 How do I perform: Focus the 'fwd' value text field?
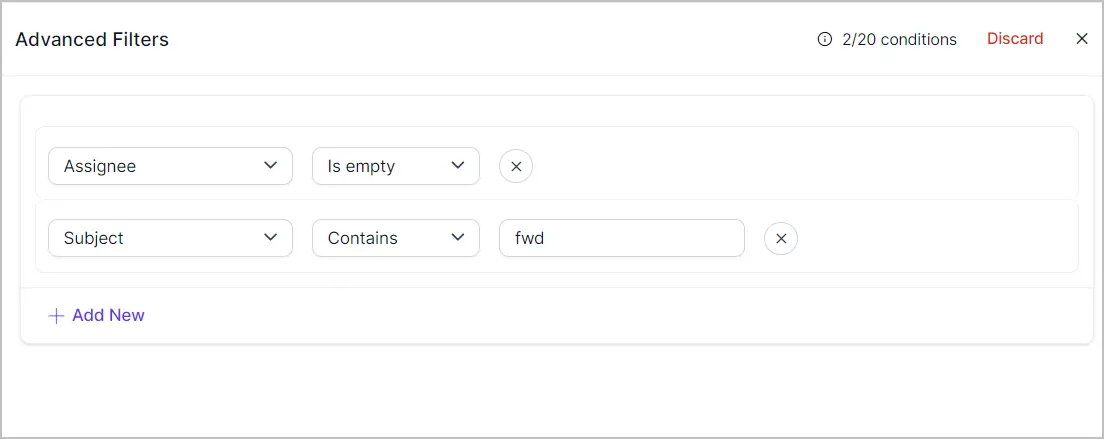pos(622,238)
